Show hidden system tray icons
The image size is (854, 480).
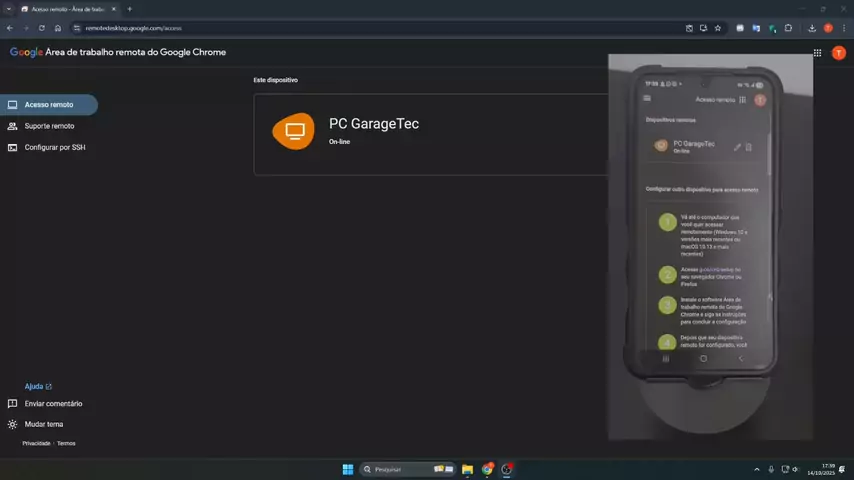(756, 469)
